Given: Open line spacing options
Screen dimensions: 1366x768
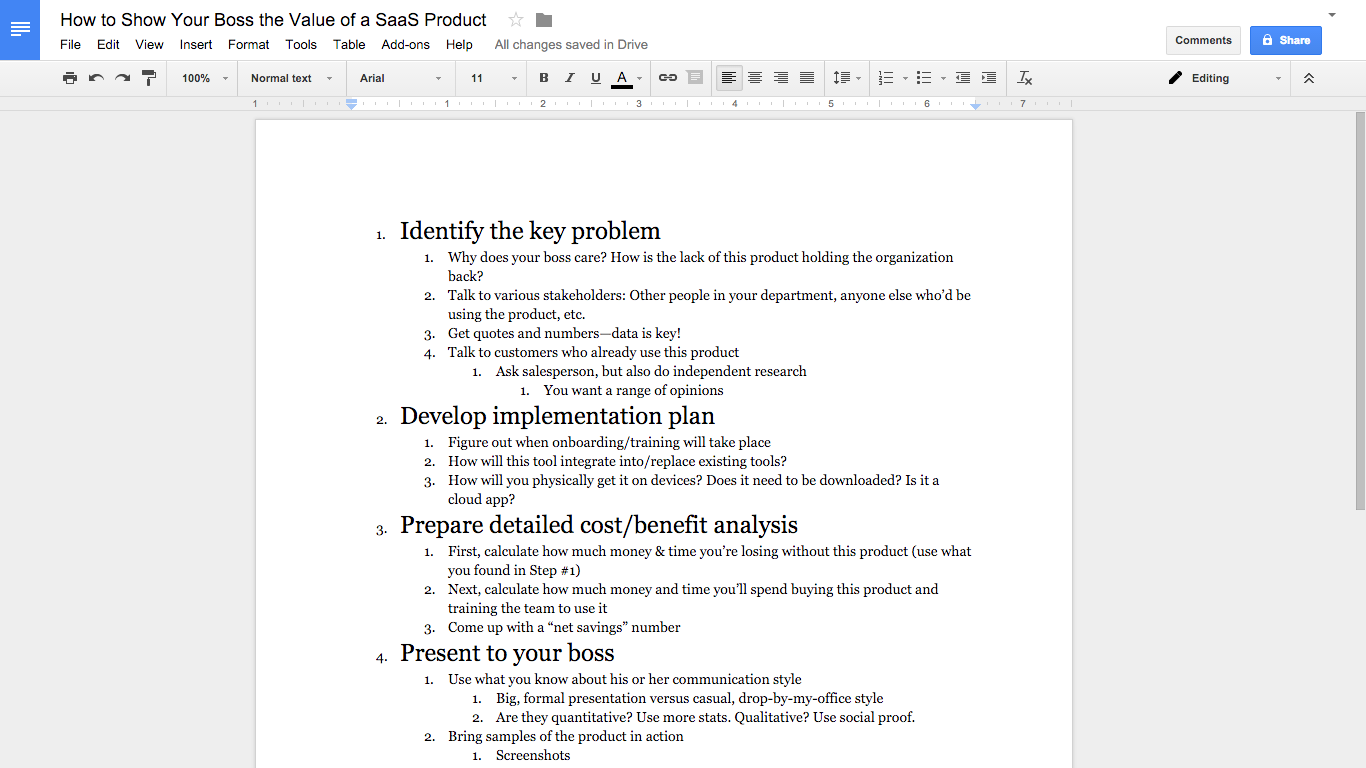Looking at the screenshot, I should (847, 78).
